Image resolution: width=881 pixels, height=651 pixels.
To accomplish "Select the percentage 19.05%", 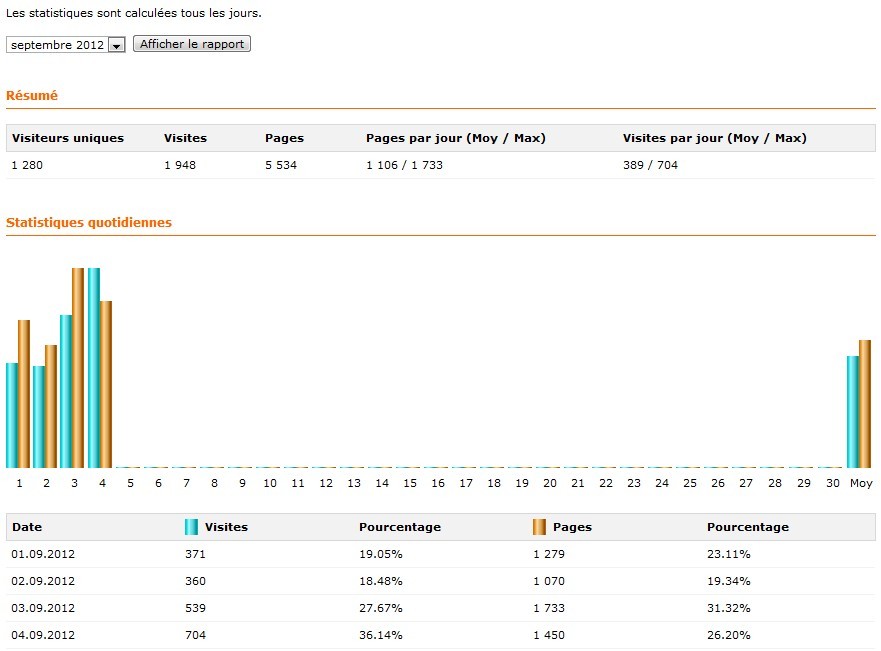I will point(381,554).
